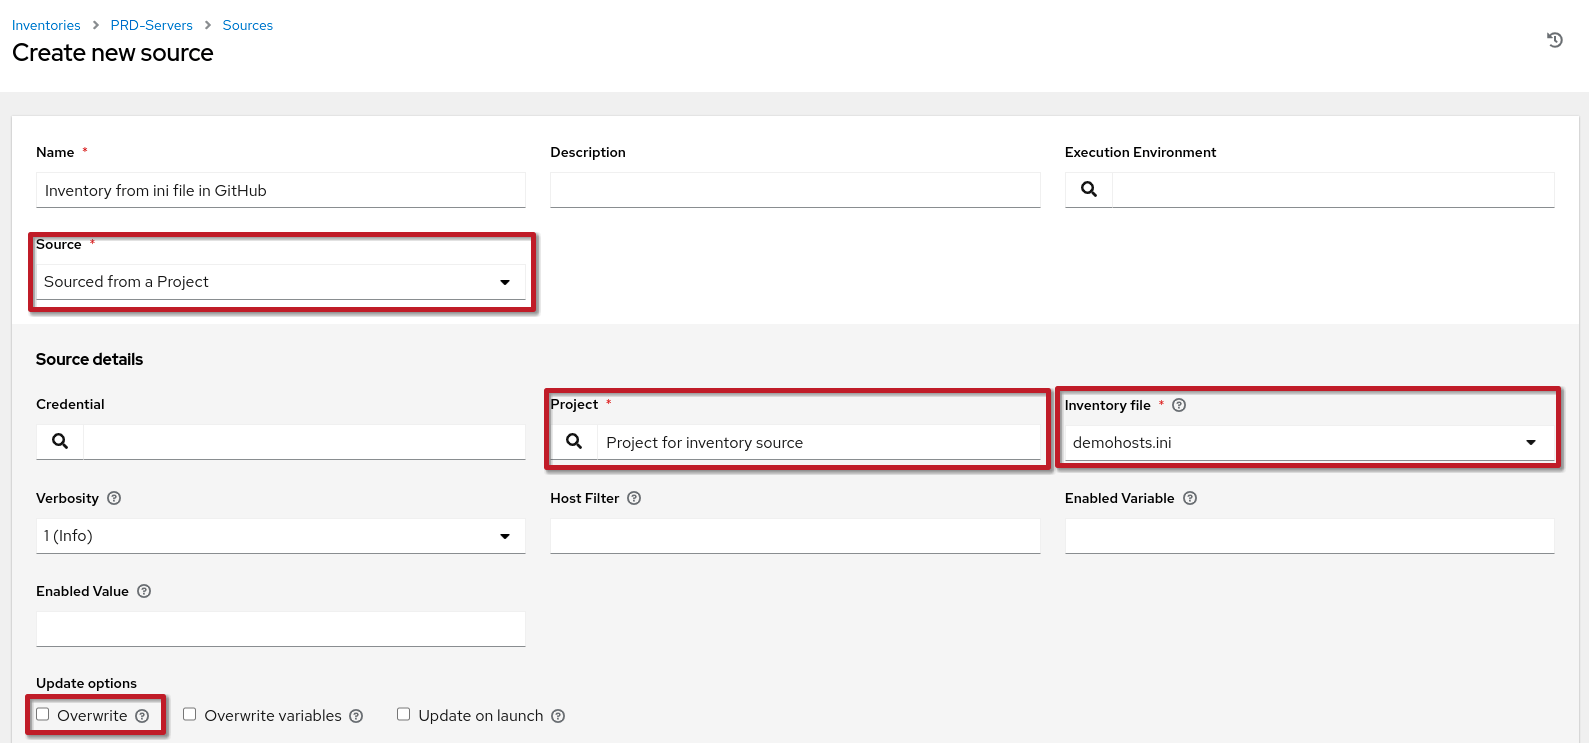
Task: Expand the Verbosity level dropdown
Action: point(280,536)
